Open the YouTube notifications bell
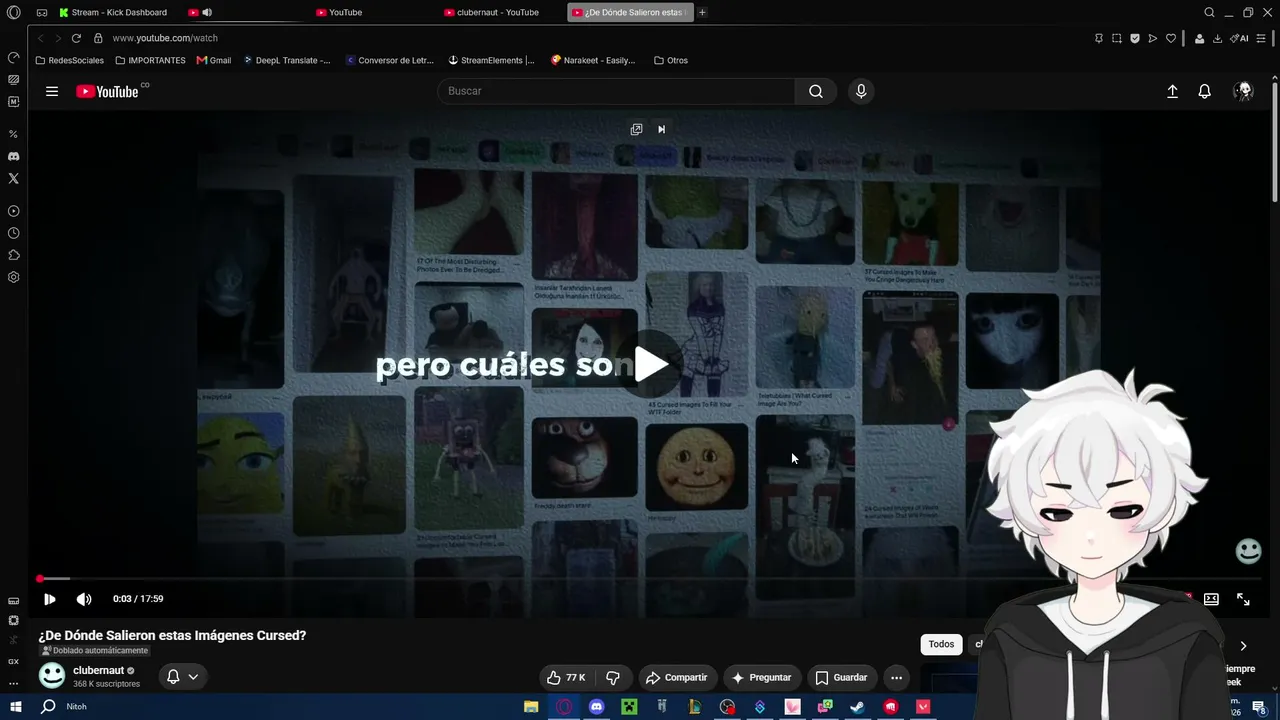The width and height of the screenshot is (1280, 720). [x=1204, y=91]
